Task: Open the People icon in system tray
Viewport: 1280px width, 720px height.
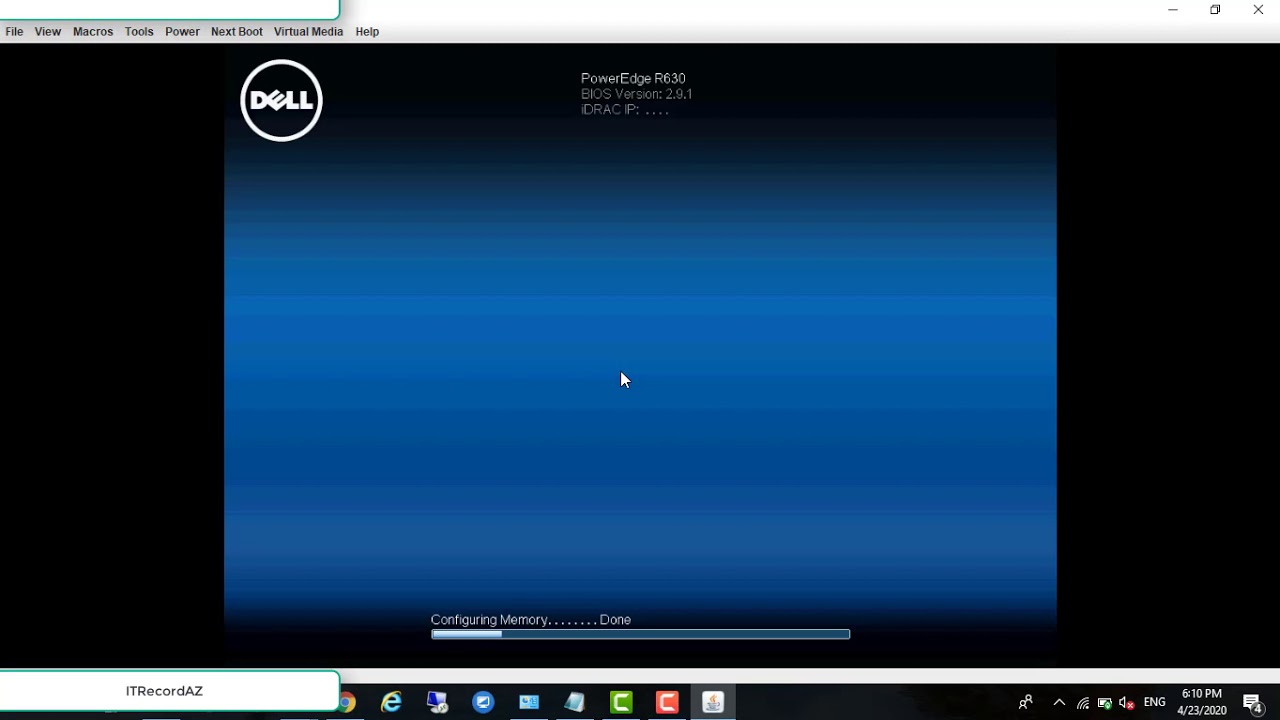Action: tap(1025, 703)
